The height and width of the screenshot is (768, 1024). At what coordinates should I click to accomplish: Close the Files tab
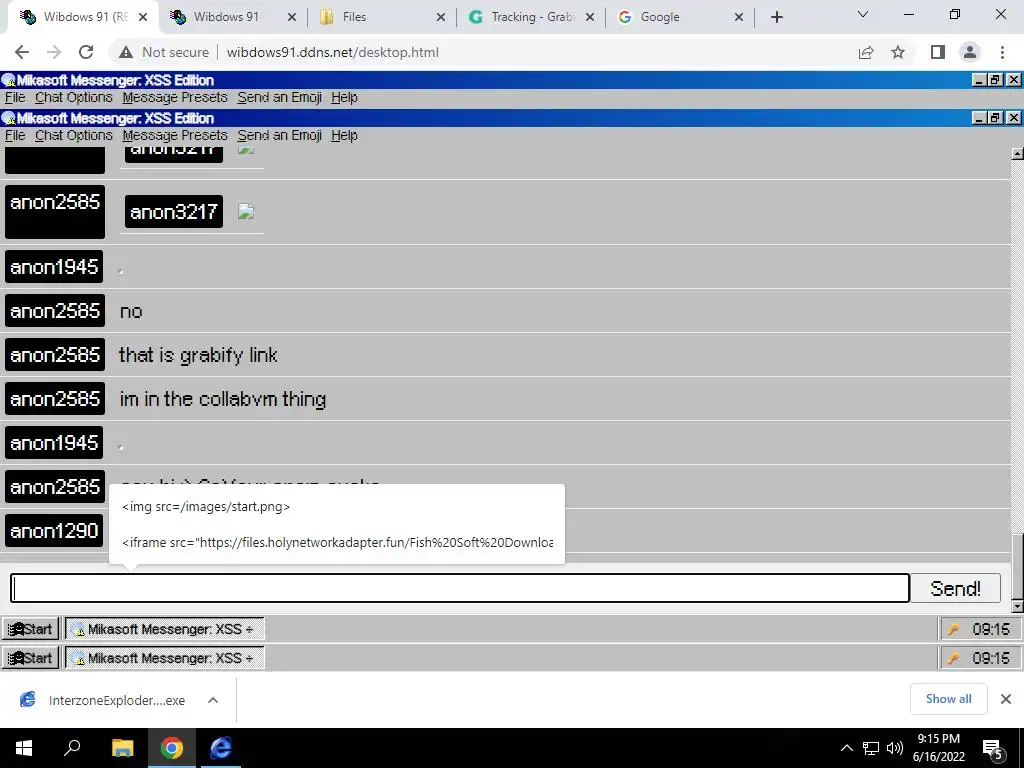pos(441,17)
